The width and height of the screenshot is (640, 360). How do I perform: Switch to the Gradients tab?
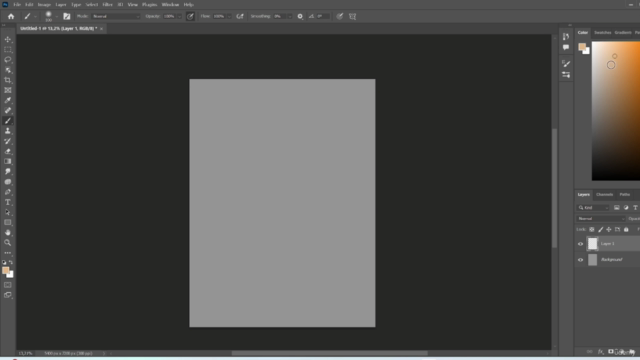pos(623,33)
